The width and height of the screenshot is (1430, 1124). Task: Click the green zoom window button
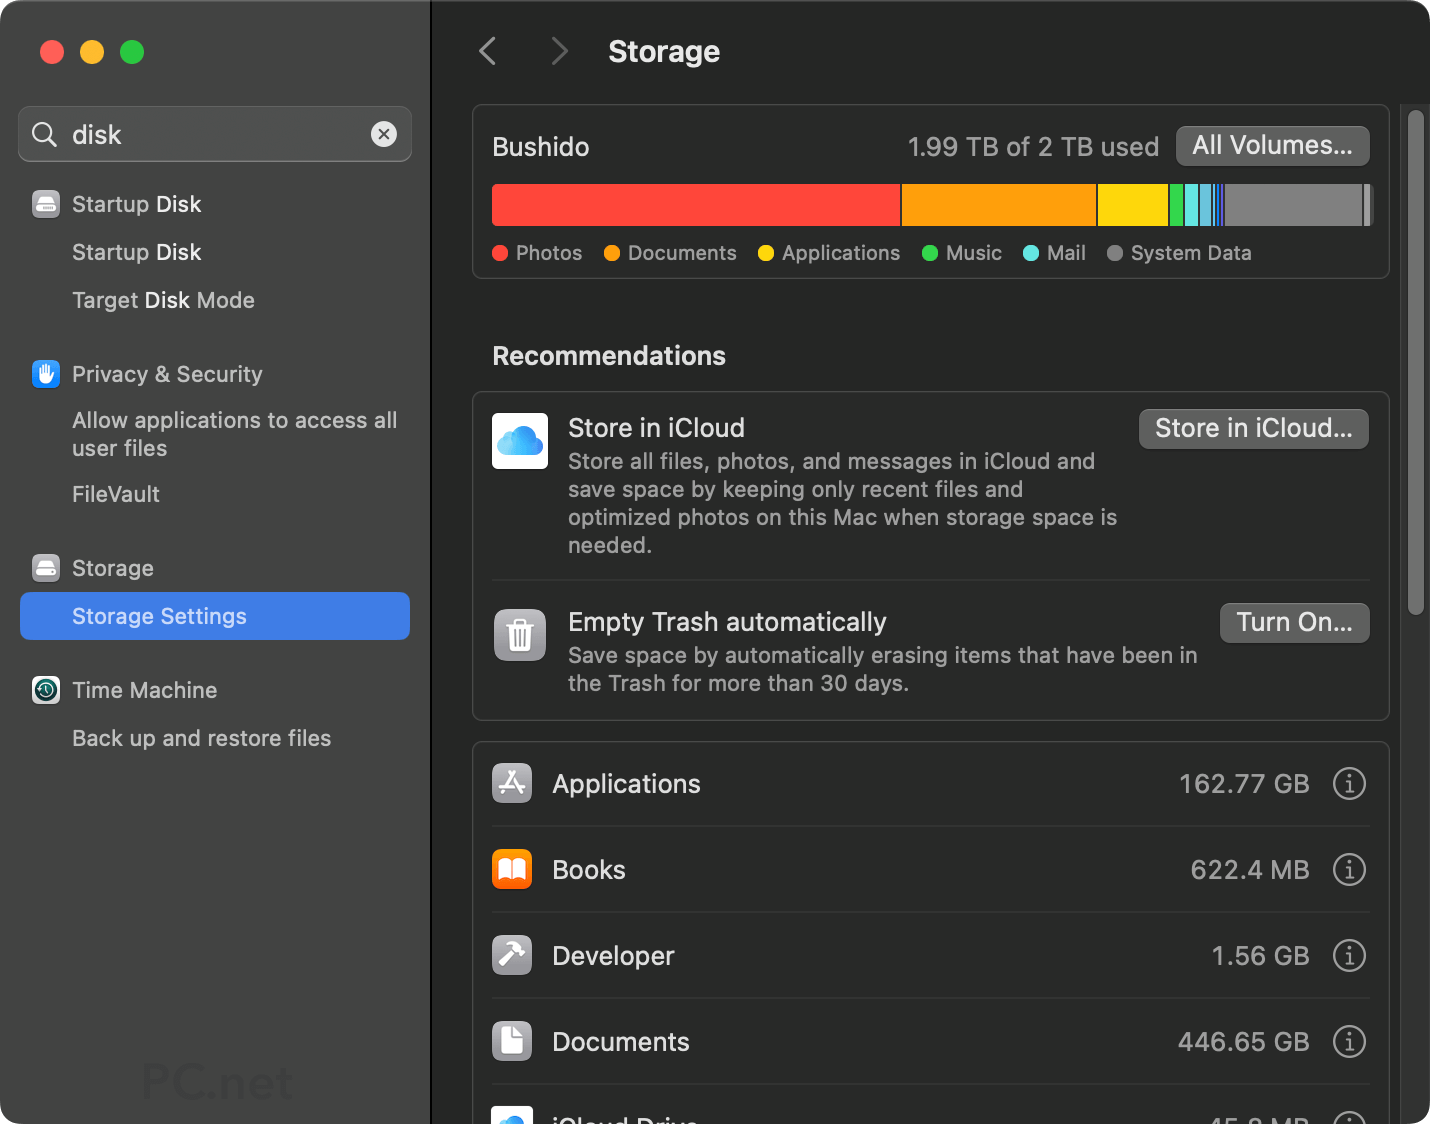pos(132,52)
